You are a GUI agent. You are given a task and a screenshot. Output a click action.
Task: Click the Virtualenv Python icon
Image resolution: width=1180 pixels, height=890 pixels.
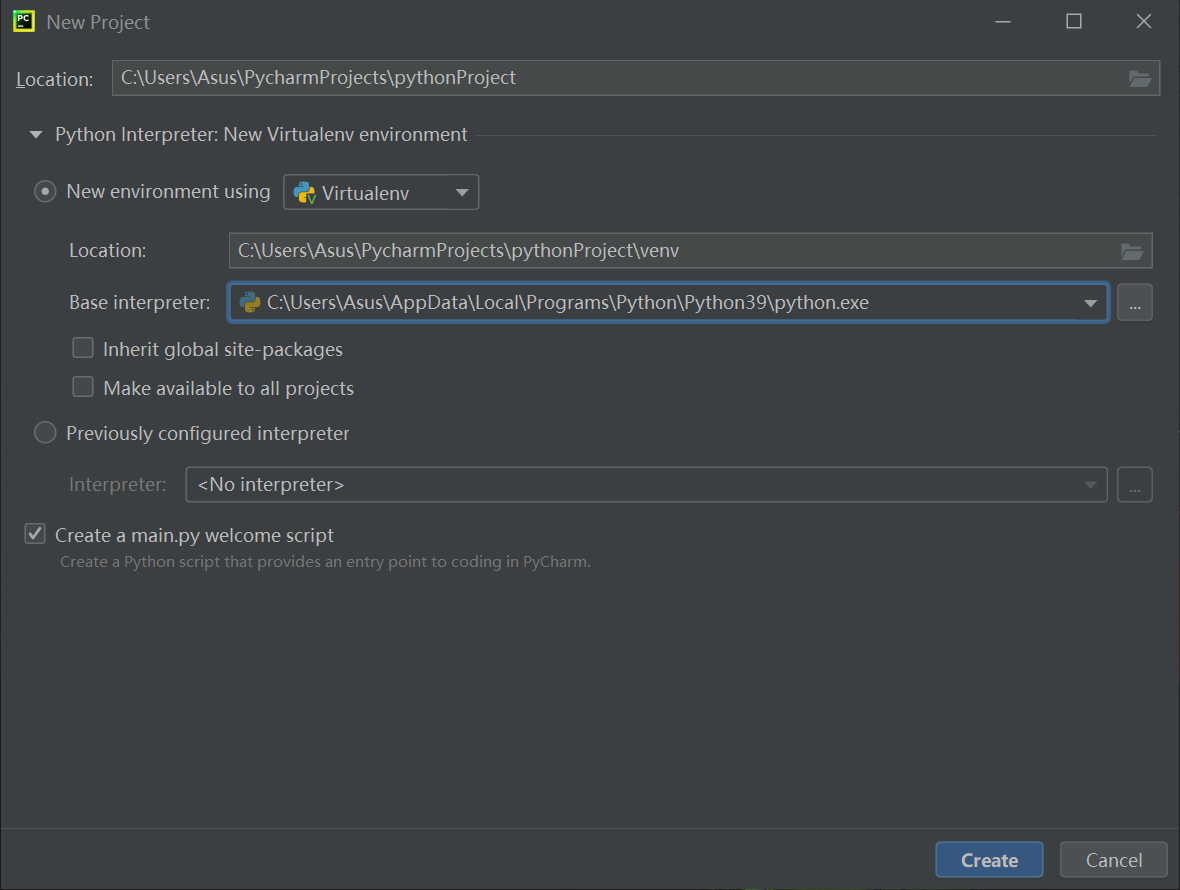(x=305, y=193)
